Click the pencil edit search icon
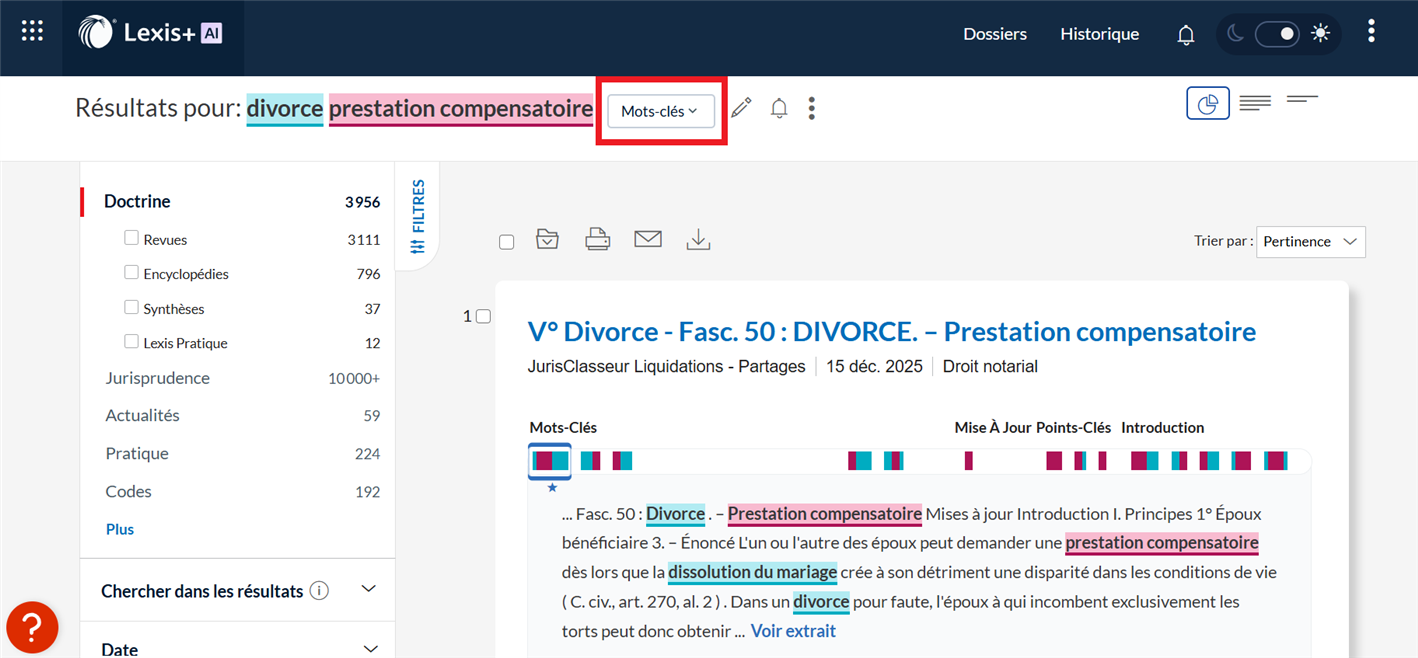Viewport: 1418px width, 658px height. point(741,108)
